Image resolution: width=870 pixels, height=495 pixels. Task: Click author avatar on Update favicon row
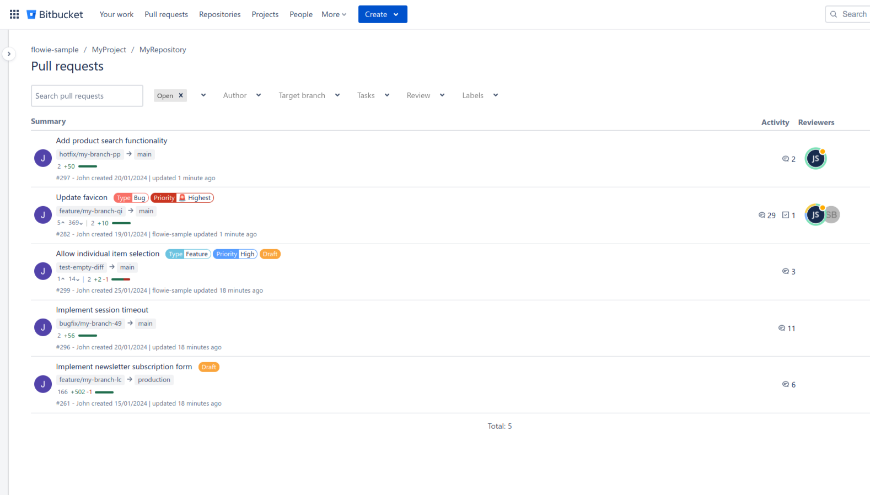(x=43, y=215)
